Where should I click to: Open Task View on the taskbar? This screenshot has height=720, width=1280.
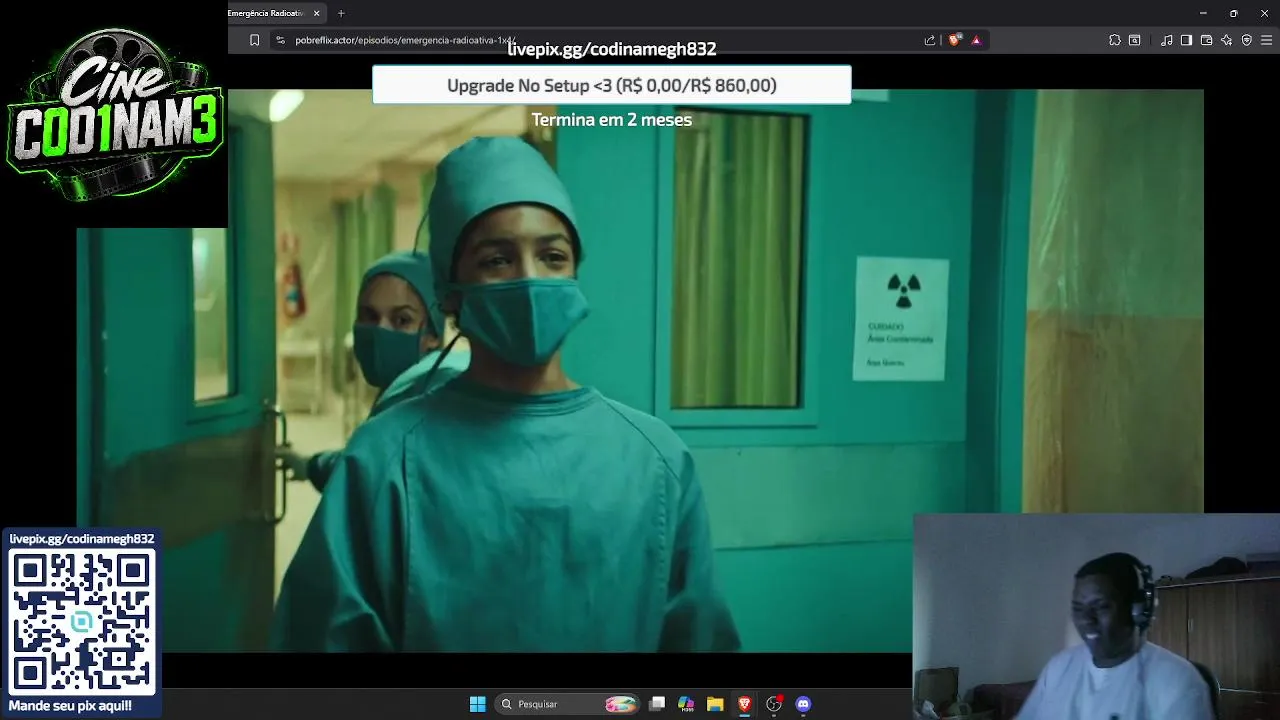click(657, 704)
